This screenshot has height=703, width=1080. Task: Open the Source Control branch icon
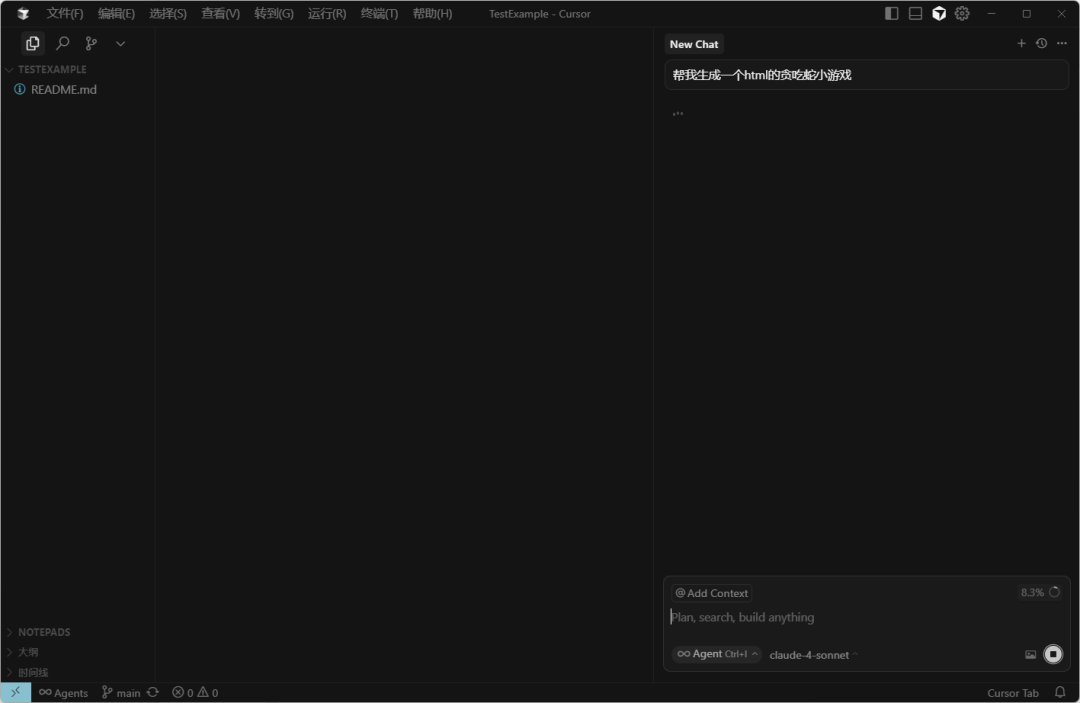click(x=91, y=44)
